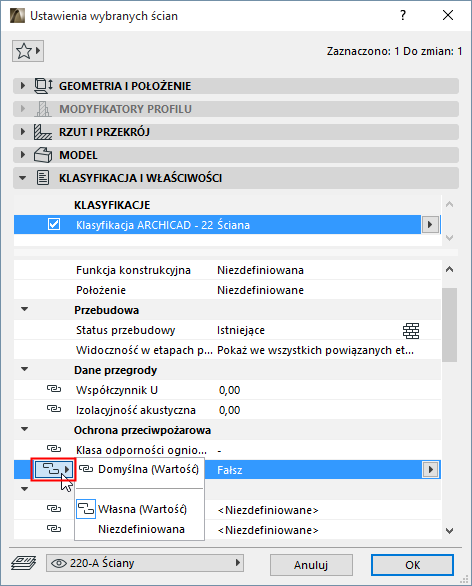Click scroll down arrow of properties list
This screenshot has height=586, width=472.
(450, 531)
